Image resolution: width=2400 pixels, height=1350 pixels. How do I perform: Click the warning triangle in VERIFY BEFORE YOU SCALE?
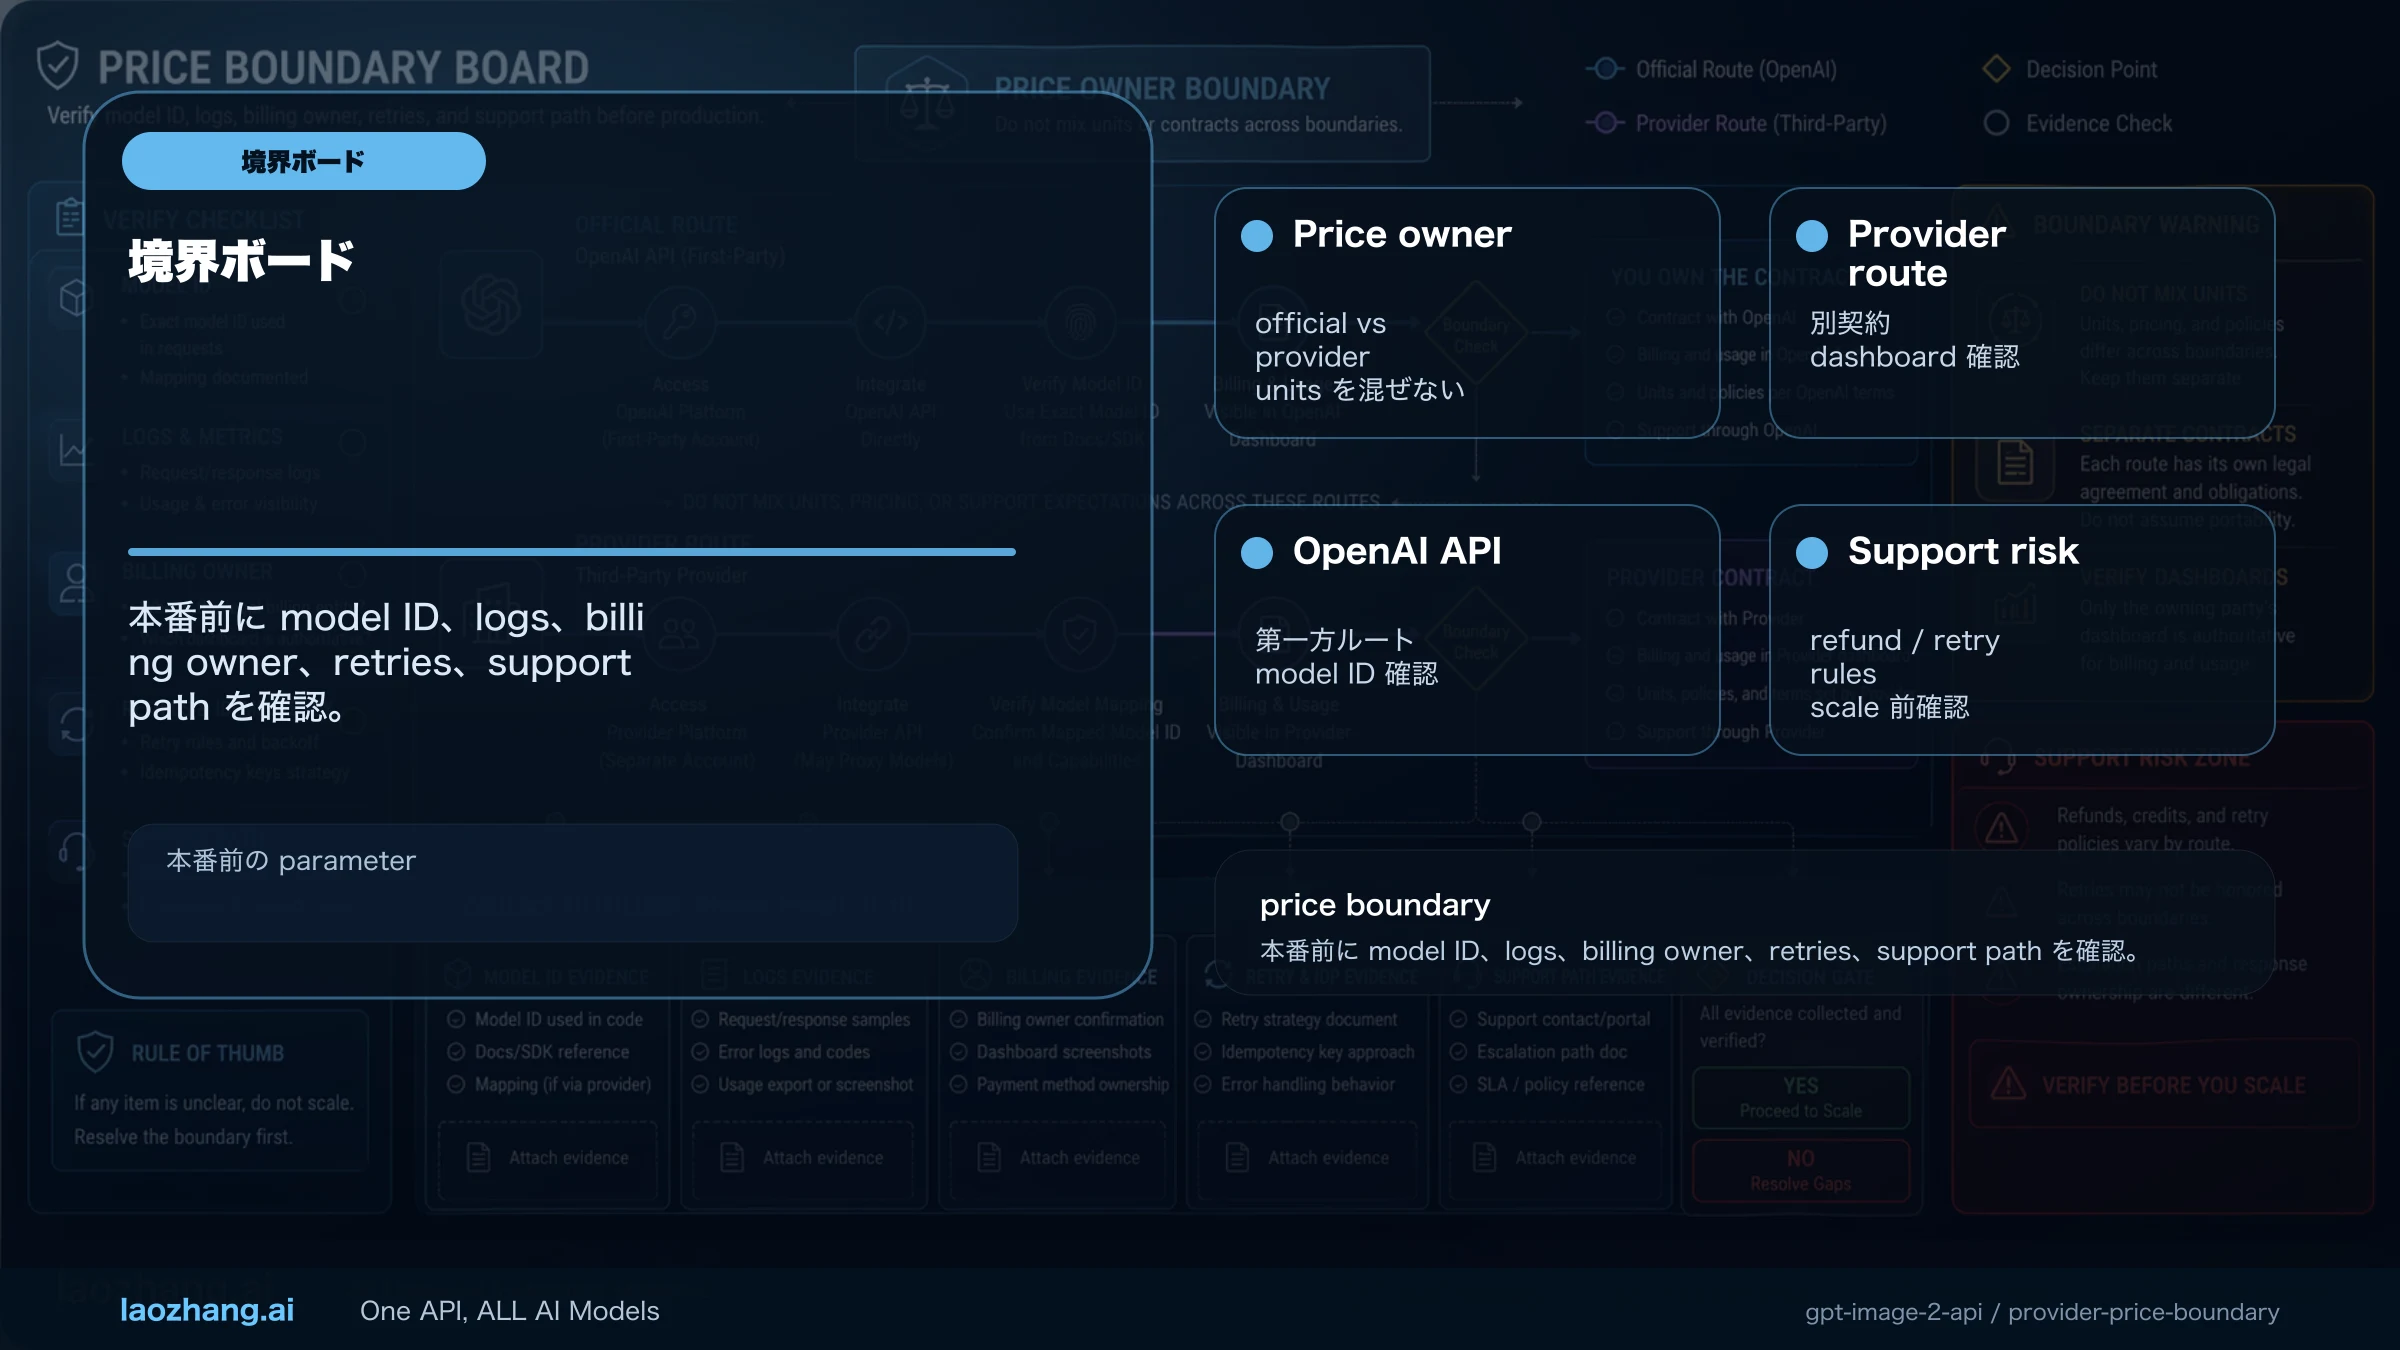point(2008,1084)
